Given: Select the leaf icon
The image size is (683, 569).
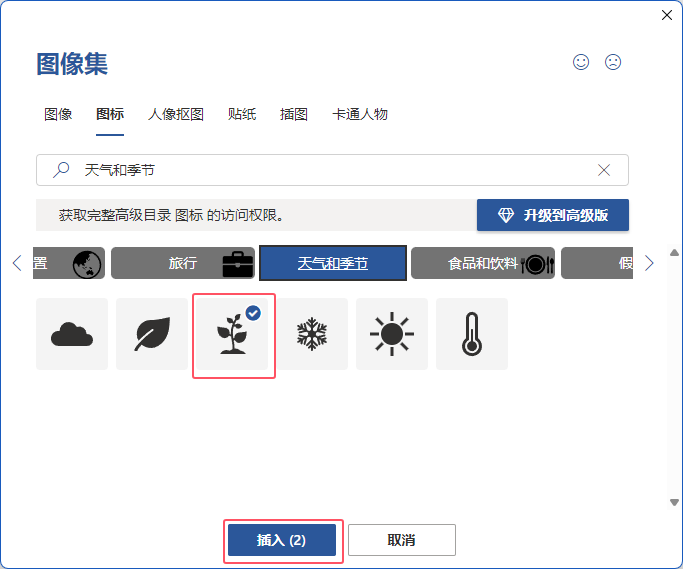Looking at the screenshot, I should click(152, 334).
